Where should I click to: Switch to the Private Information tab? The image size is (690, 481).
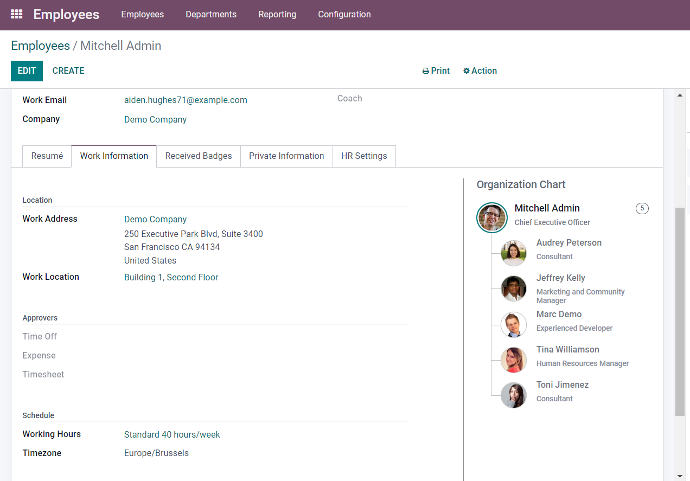click(286, 156)
